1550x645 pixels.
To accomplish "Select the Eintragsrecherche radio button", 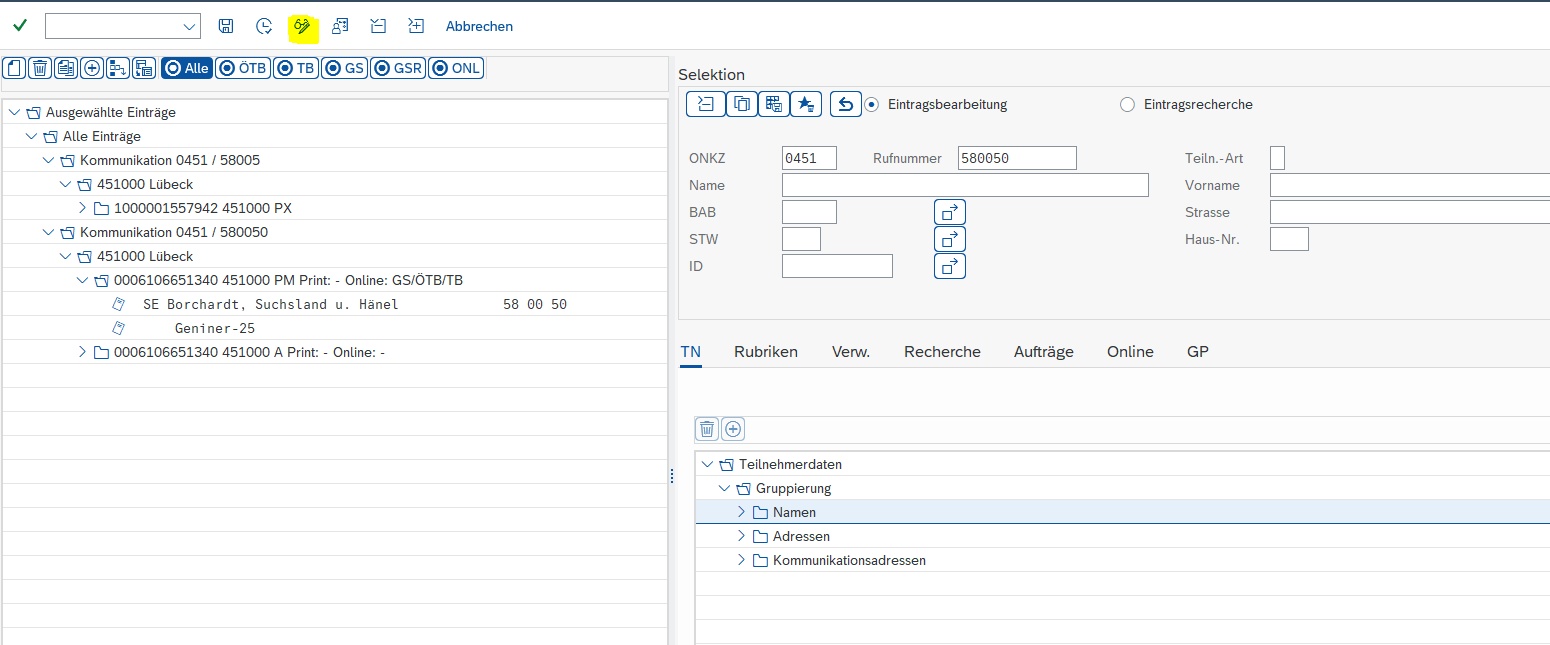I will [1127, 104].
